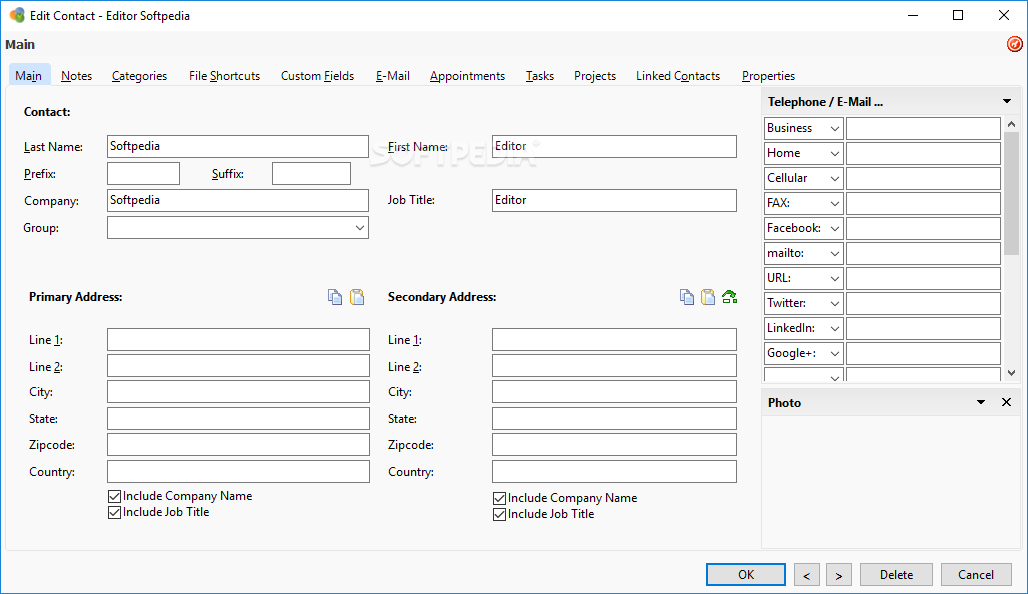Toggle Primary Include Company Name checkbox
The width and height of the screenshot is (1028, 594).
click(114, 496)
